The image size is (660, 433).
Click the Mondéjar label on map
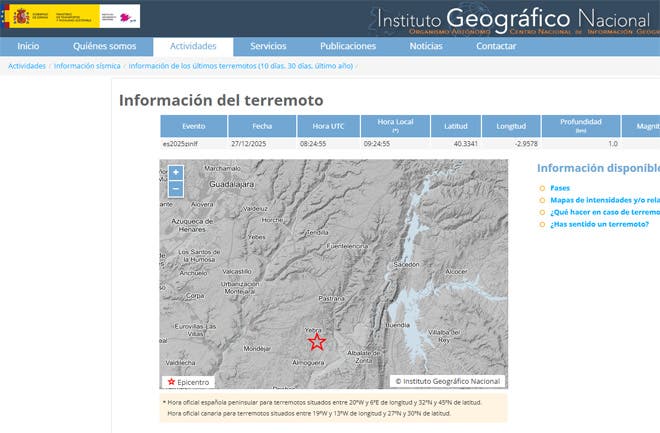coord(257,348)
